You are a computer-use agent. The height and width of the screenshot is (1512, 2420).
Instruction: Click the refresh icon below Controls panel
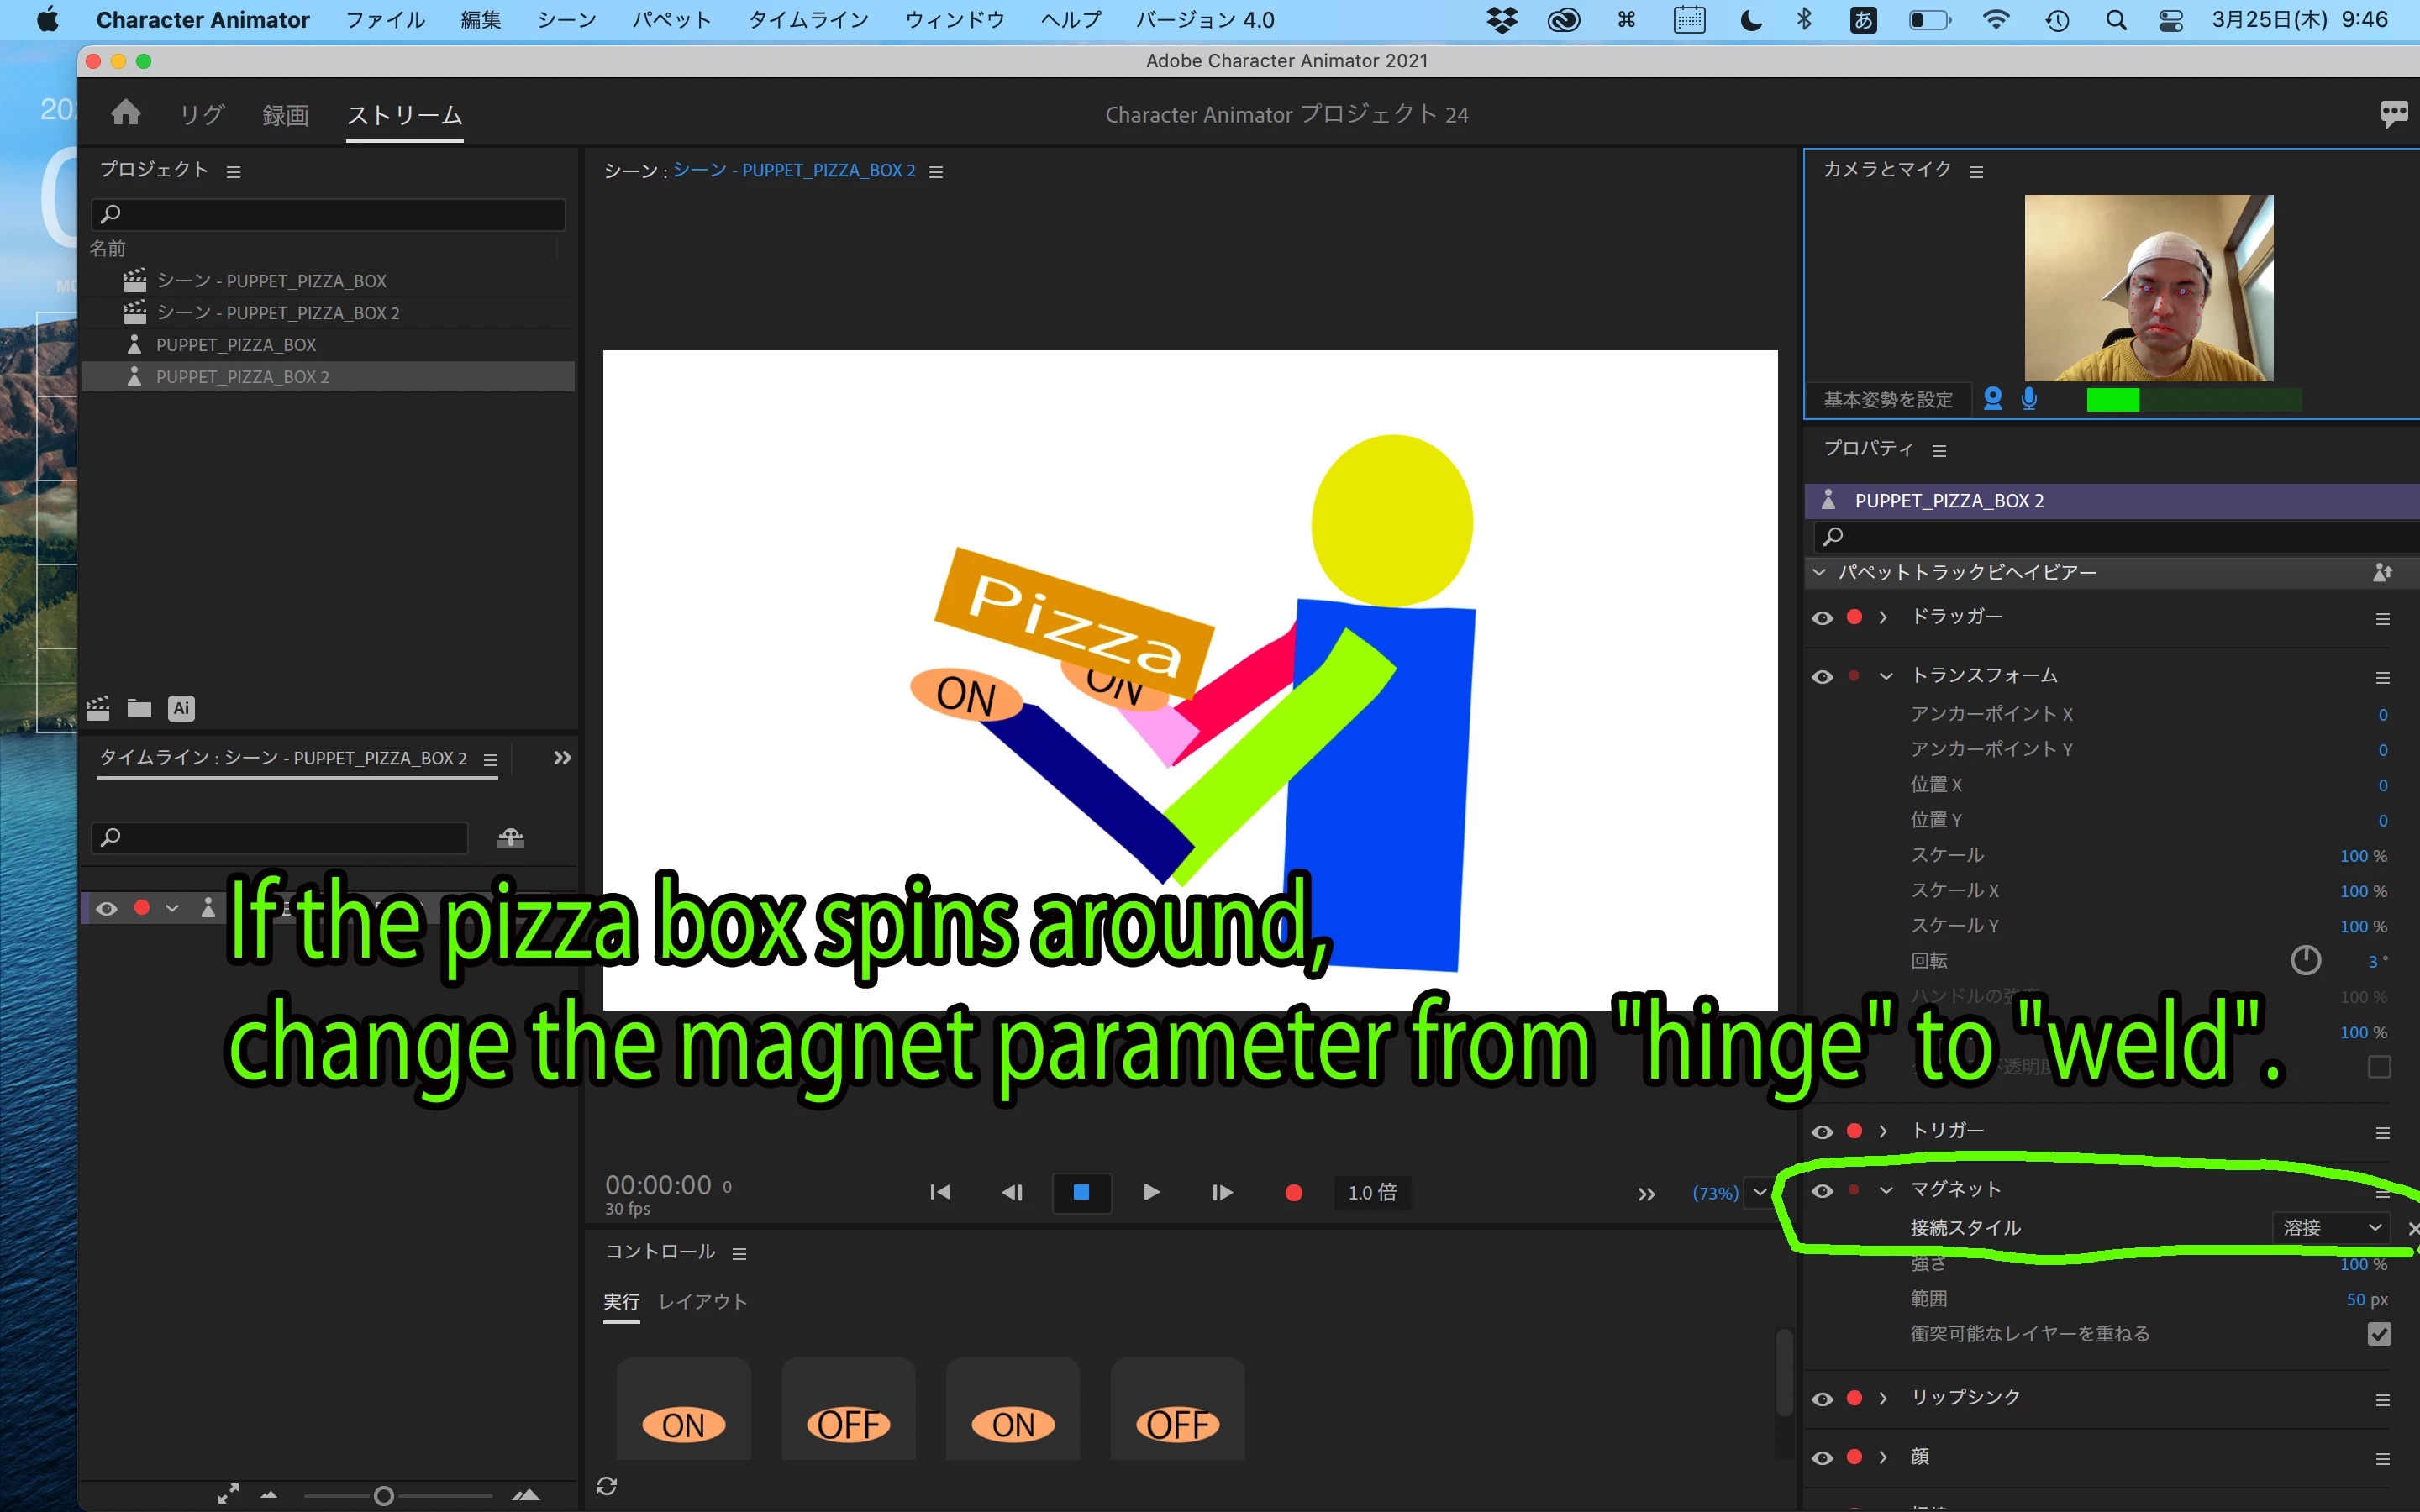point(607,1485)
